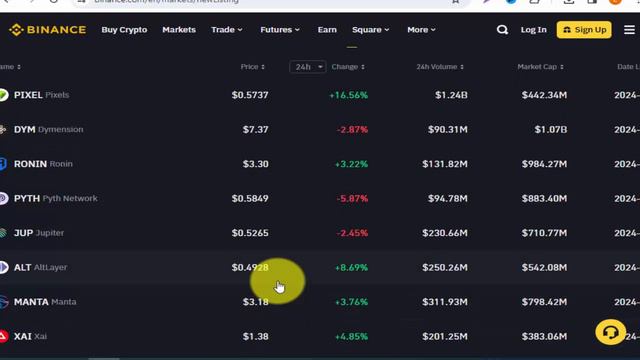Open the hamburger menu icon
This screenshot has width=640, height=360.
coord(629,30)
